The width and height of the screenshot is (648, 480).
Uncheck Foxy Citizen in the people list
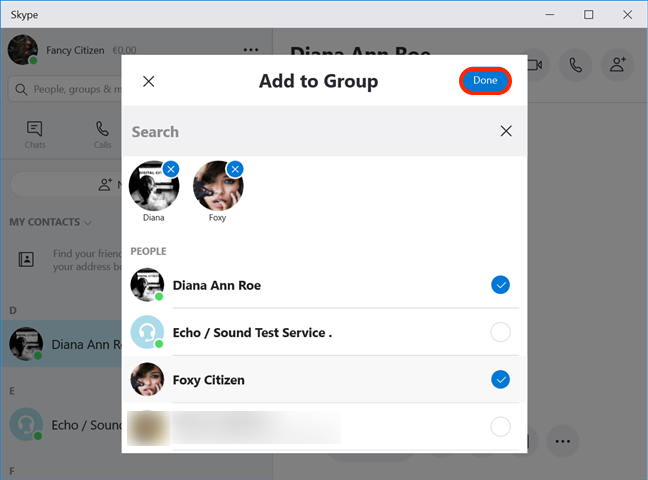point(500,380)
